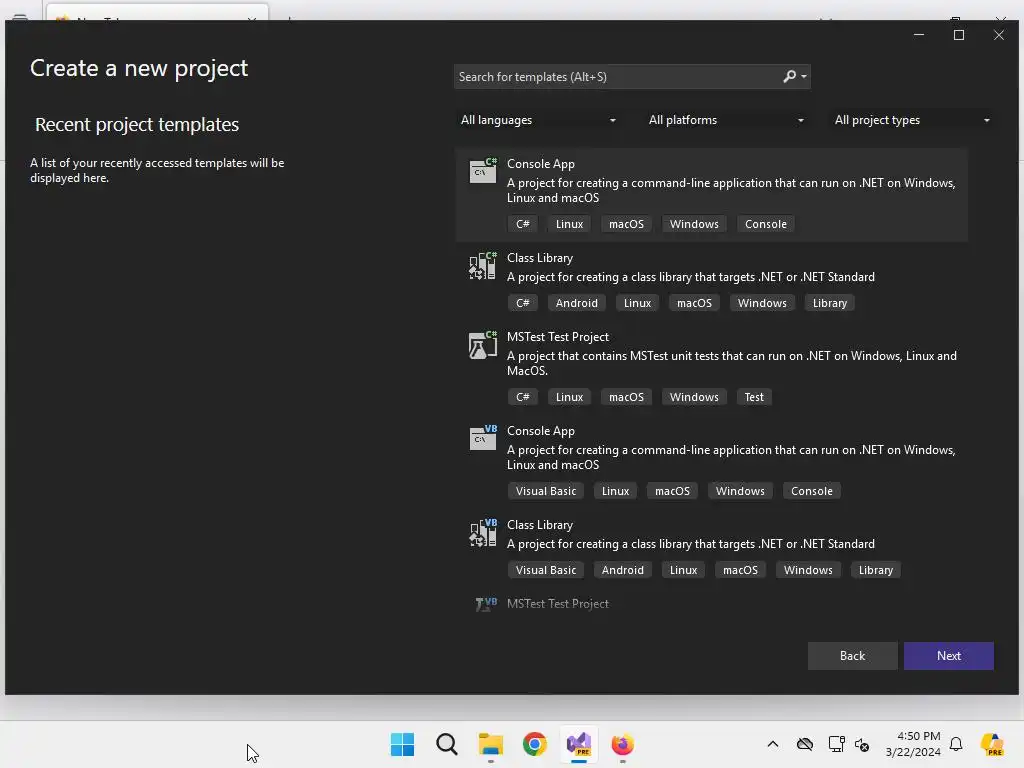Screen dimensions: 1024x768
Task: Select the Visual Basic Class Library icon
Action: [x=483, y=532]
